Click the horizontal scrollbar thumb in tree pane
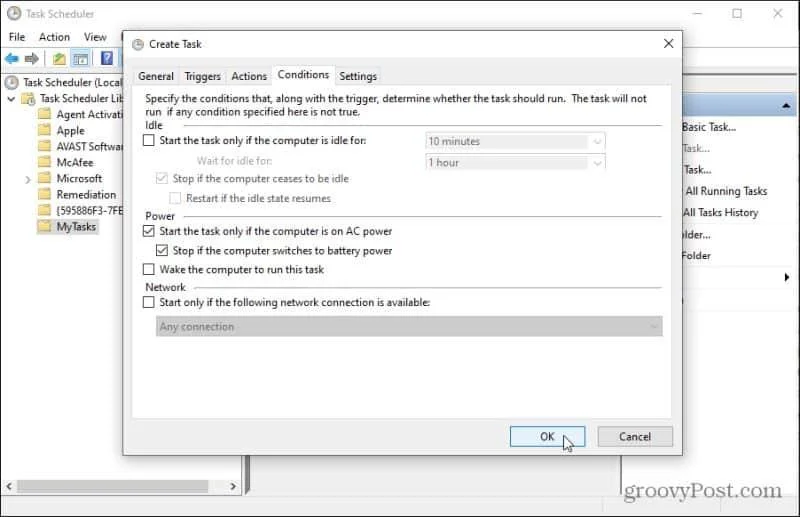This screenshot has width=800, height=517. (x=113, y=486)
